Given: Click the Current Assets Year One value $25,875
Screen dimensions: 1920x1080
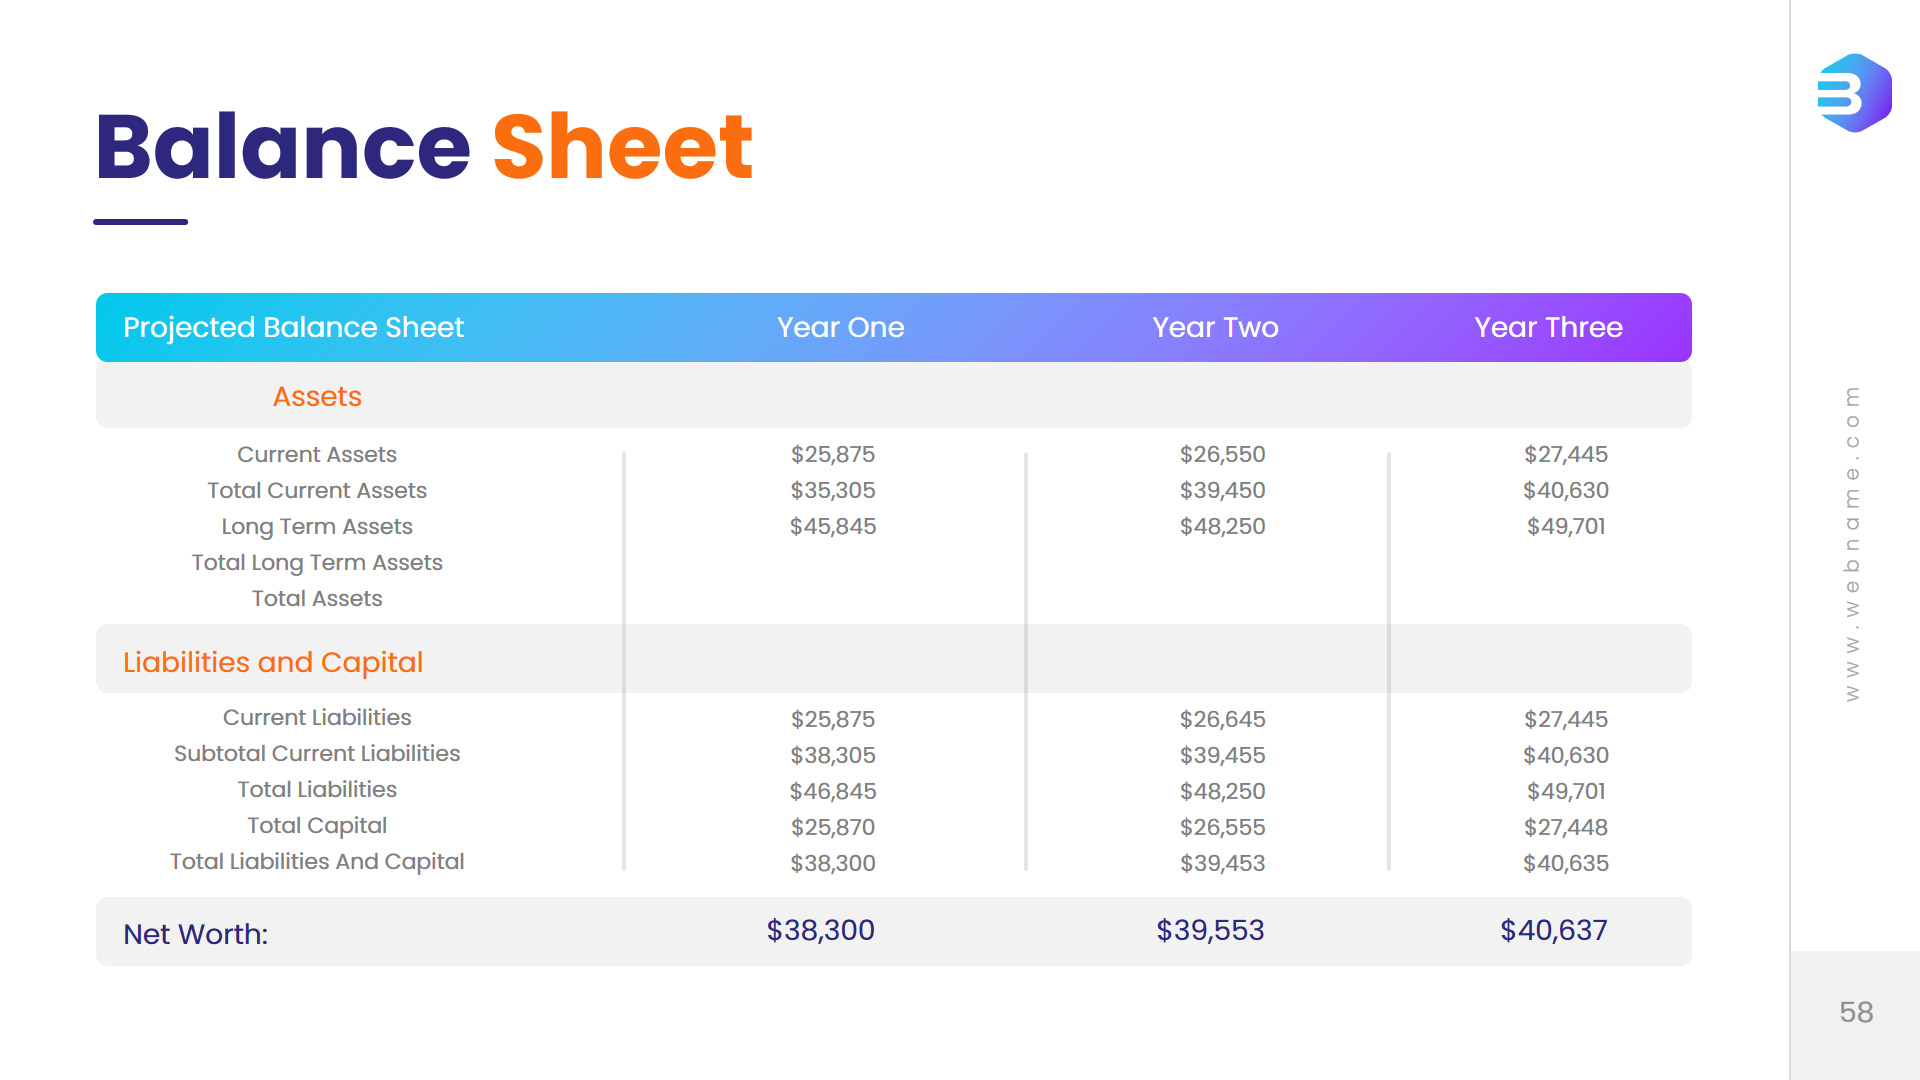Looking at the screenshot, I should 832,454.
